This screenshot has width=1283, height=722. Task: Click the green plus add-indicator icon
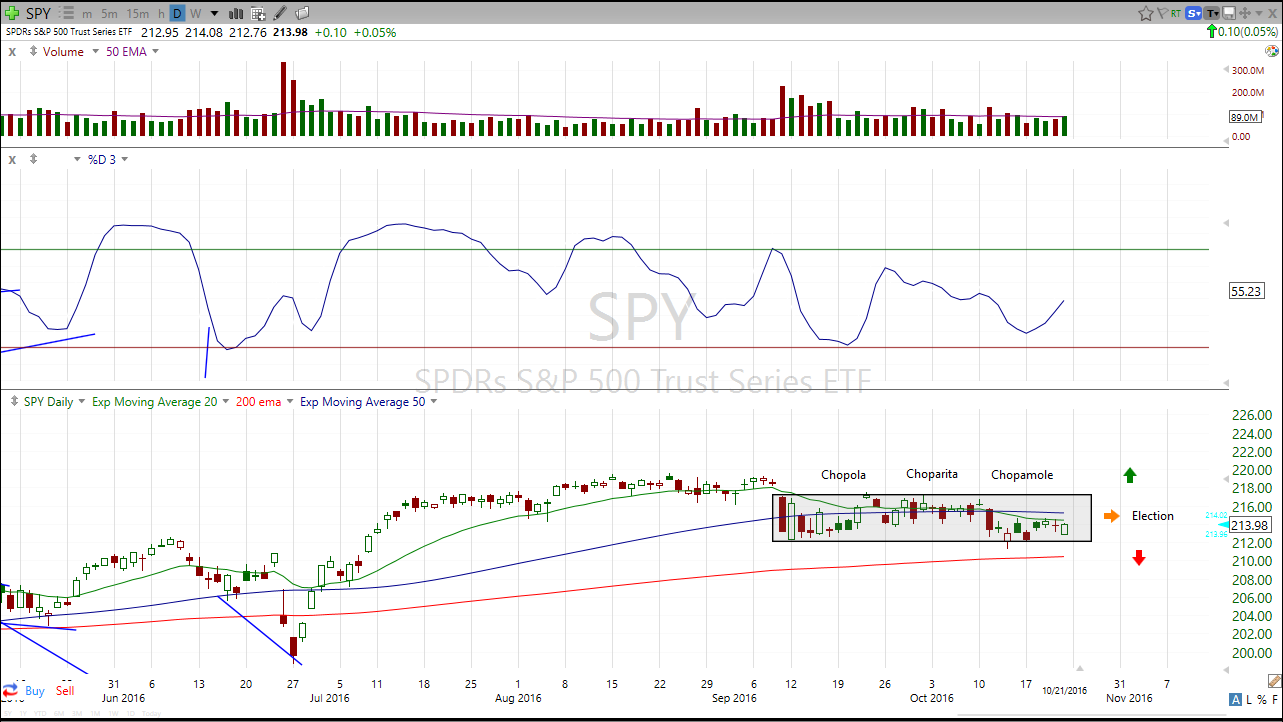13,13
